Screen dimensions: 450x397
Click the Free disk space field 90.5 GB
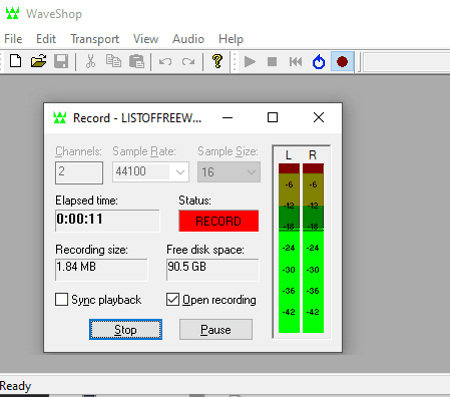coord(212,270)
